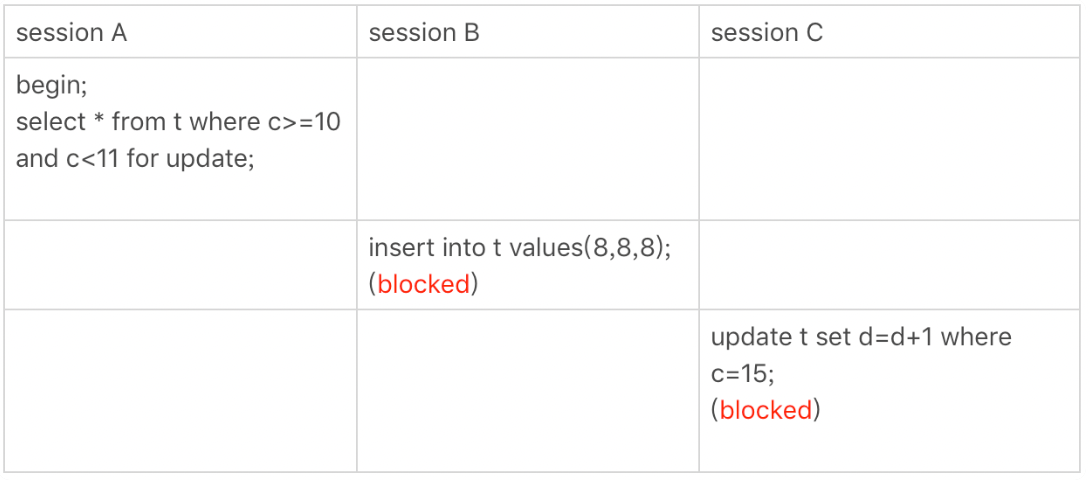Select the "begin;" statement in session A

[51, 86]
